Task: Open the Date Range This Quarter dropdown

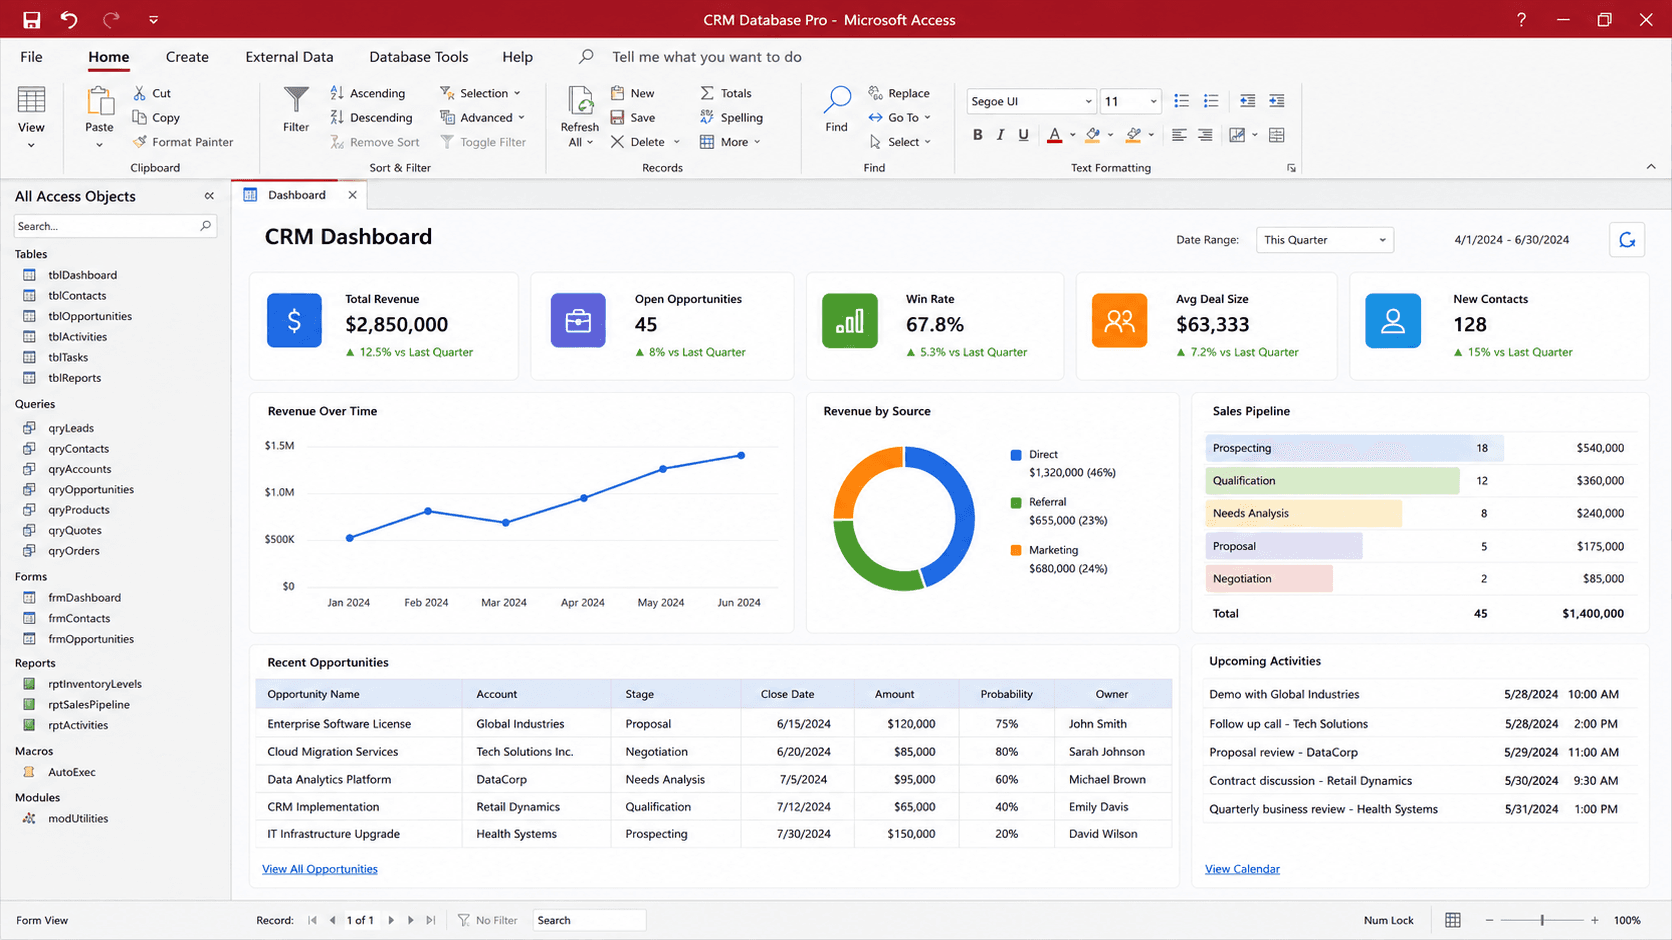Action: pos(1324,240)
